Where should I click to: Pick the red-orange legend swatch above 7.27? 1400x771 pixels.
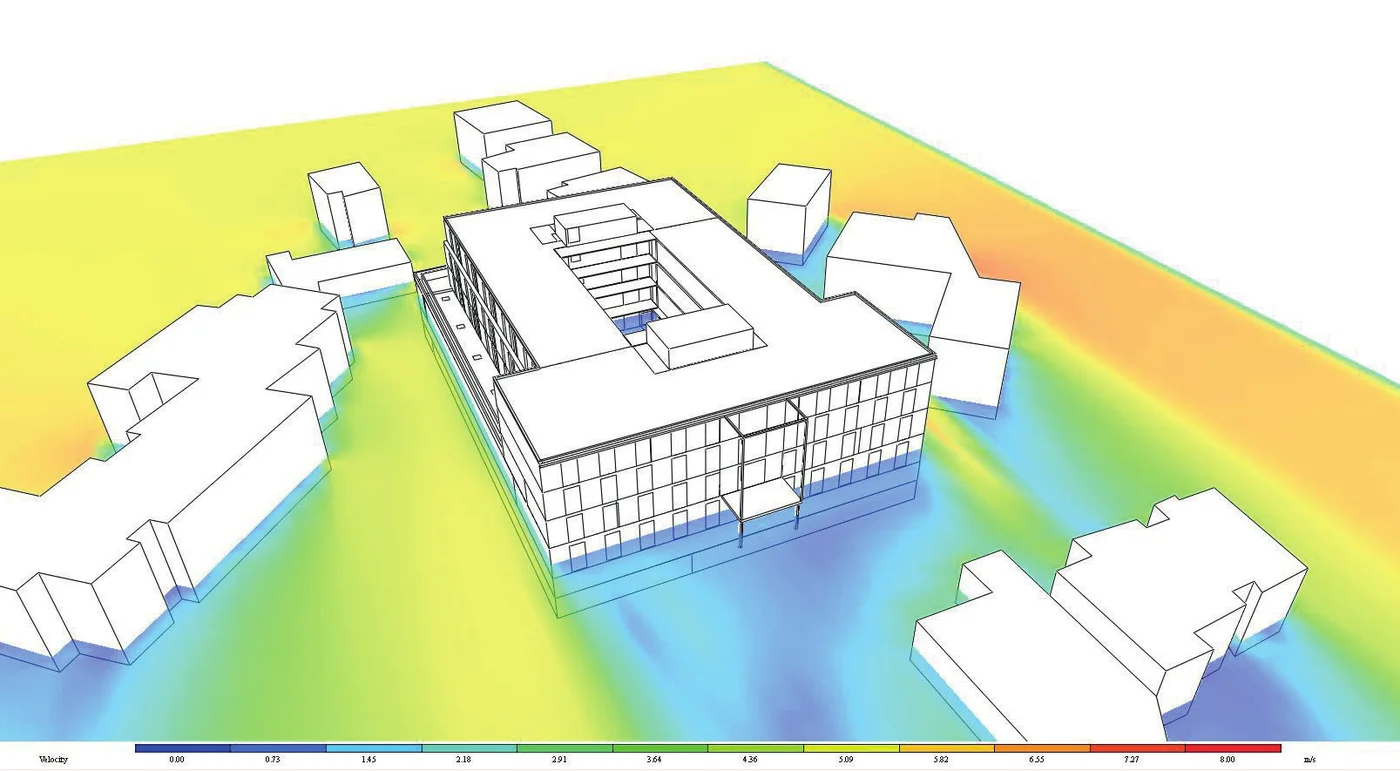(x=1137, y=747)
